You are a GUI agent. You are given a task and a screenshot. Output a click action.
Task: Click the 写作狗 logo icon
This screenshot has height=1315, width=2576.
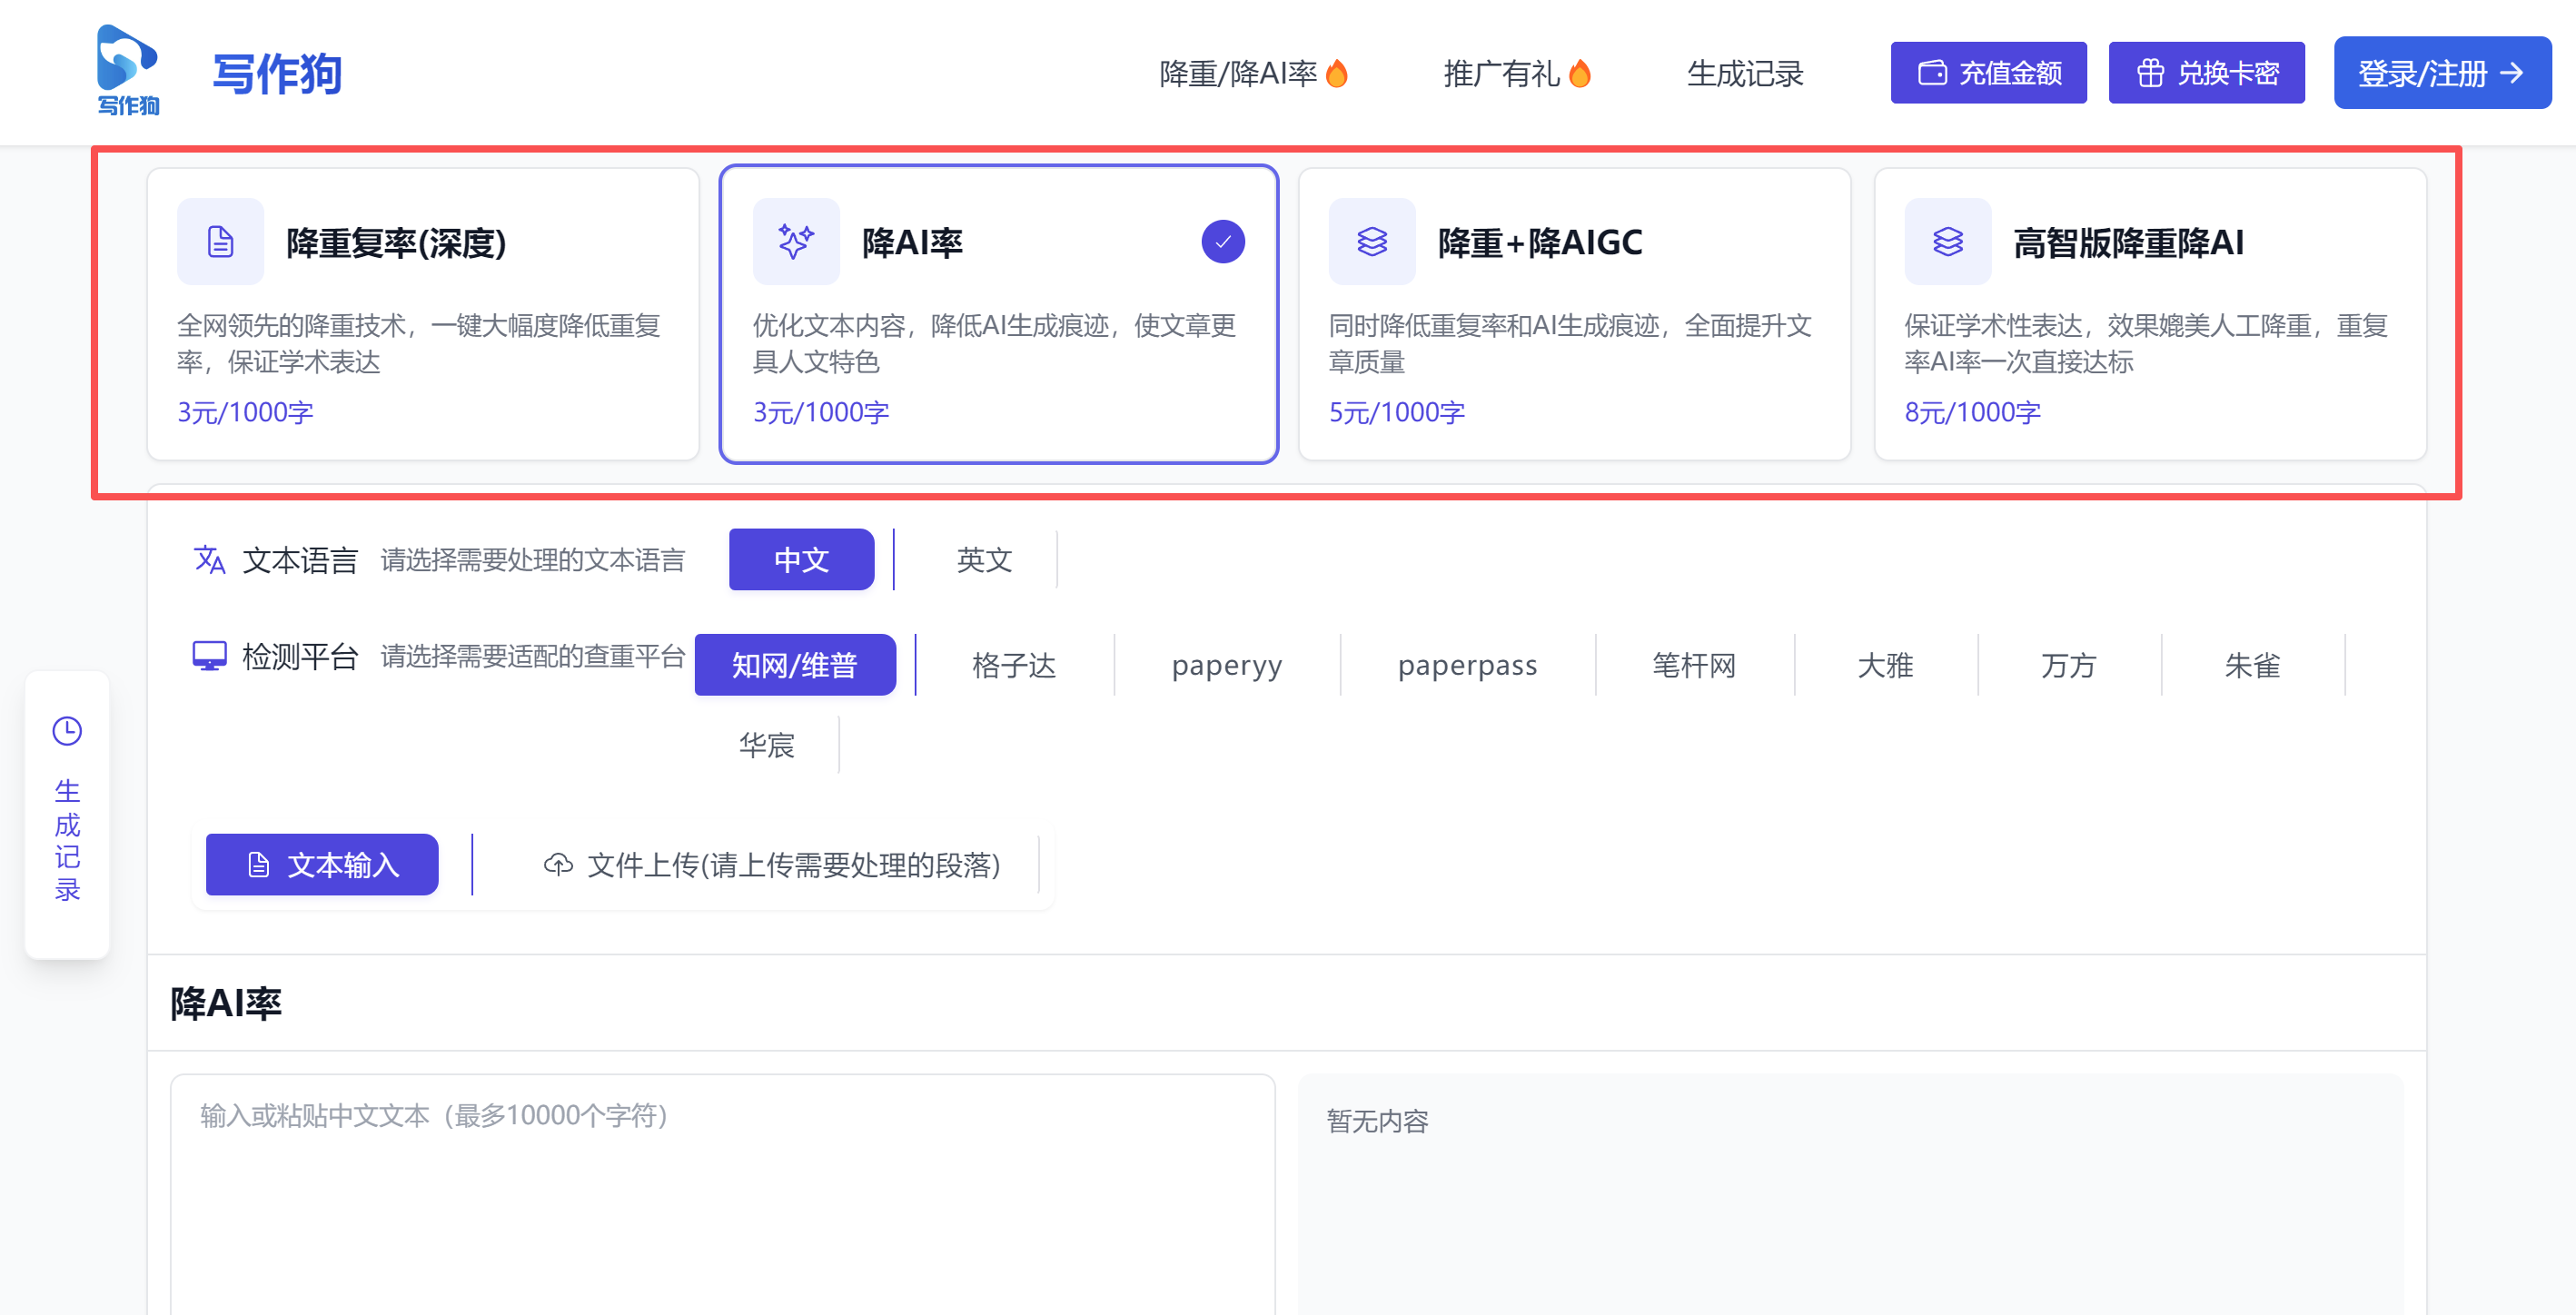pyautogui.click(x=127, y=70)
